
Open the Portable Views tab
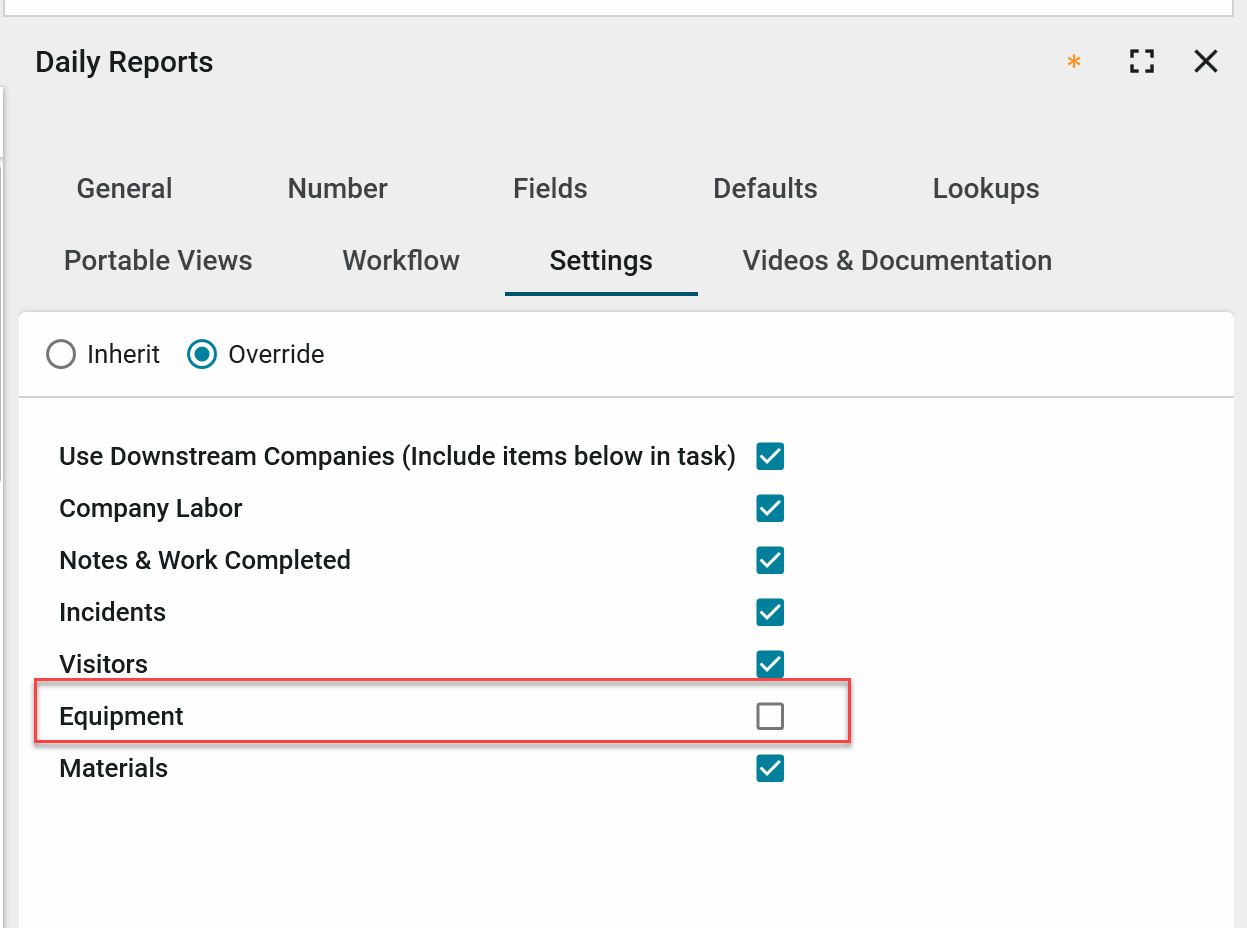pyautogui.click(x=158, y=261)
